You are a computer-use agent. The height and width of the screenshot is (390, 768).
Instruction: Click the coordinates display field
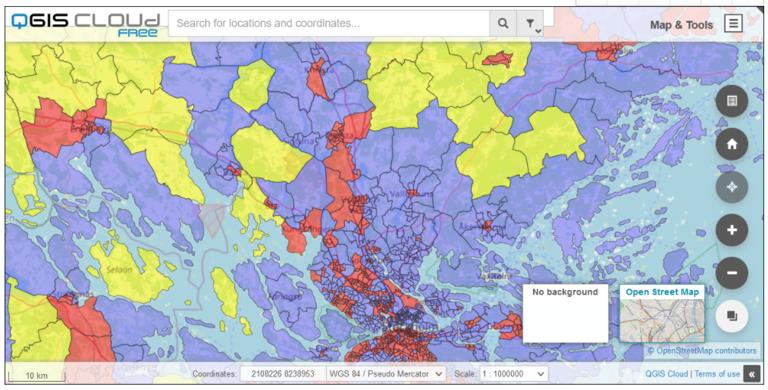[283, 374]
